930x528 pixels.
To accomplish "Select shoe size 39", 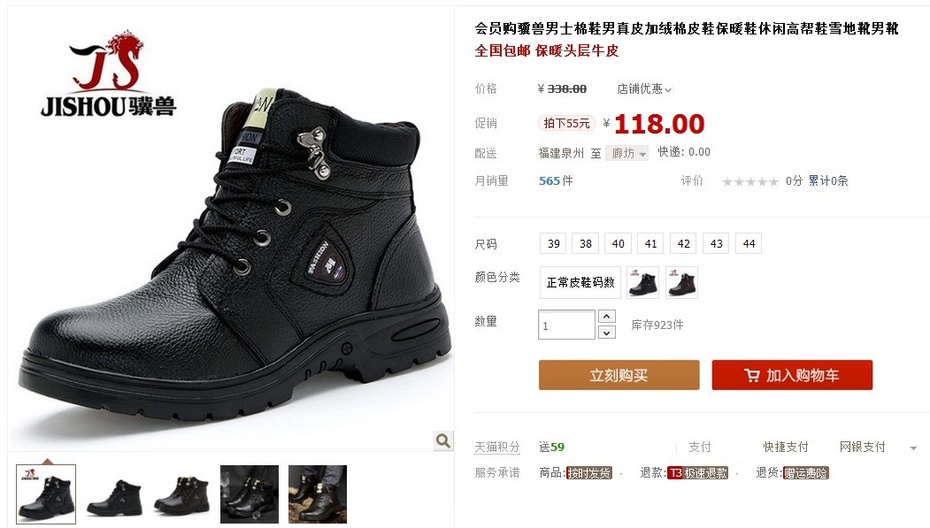I will [553, 244].
